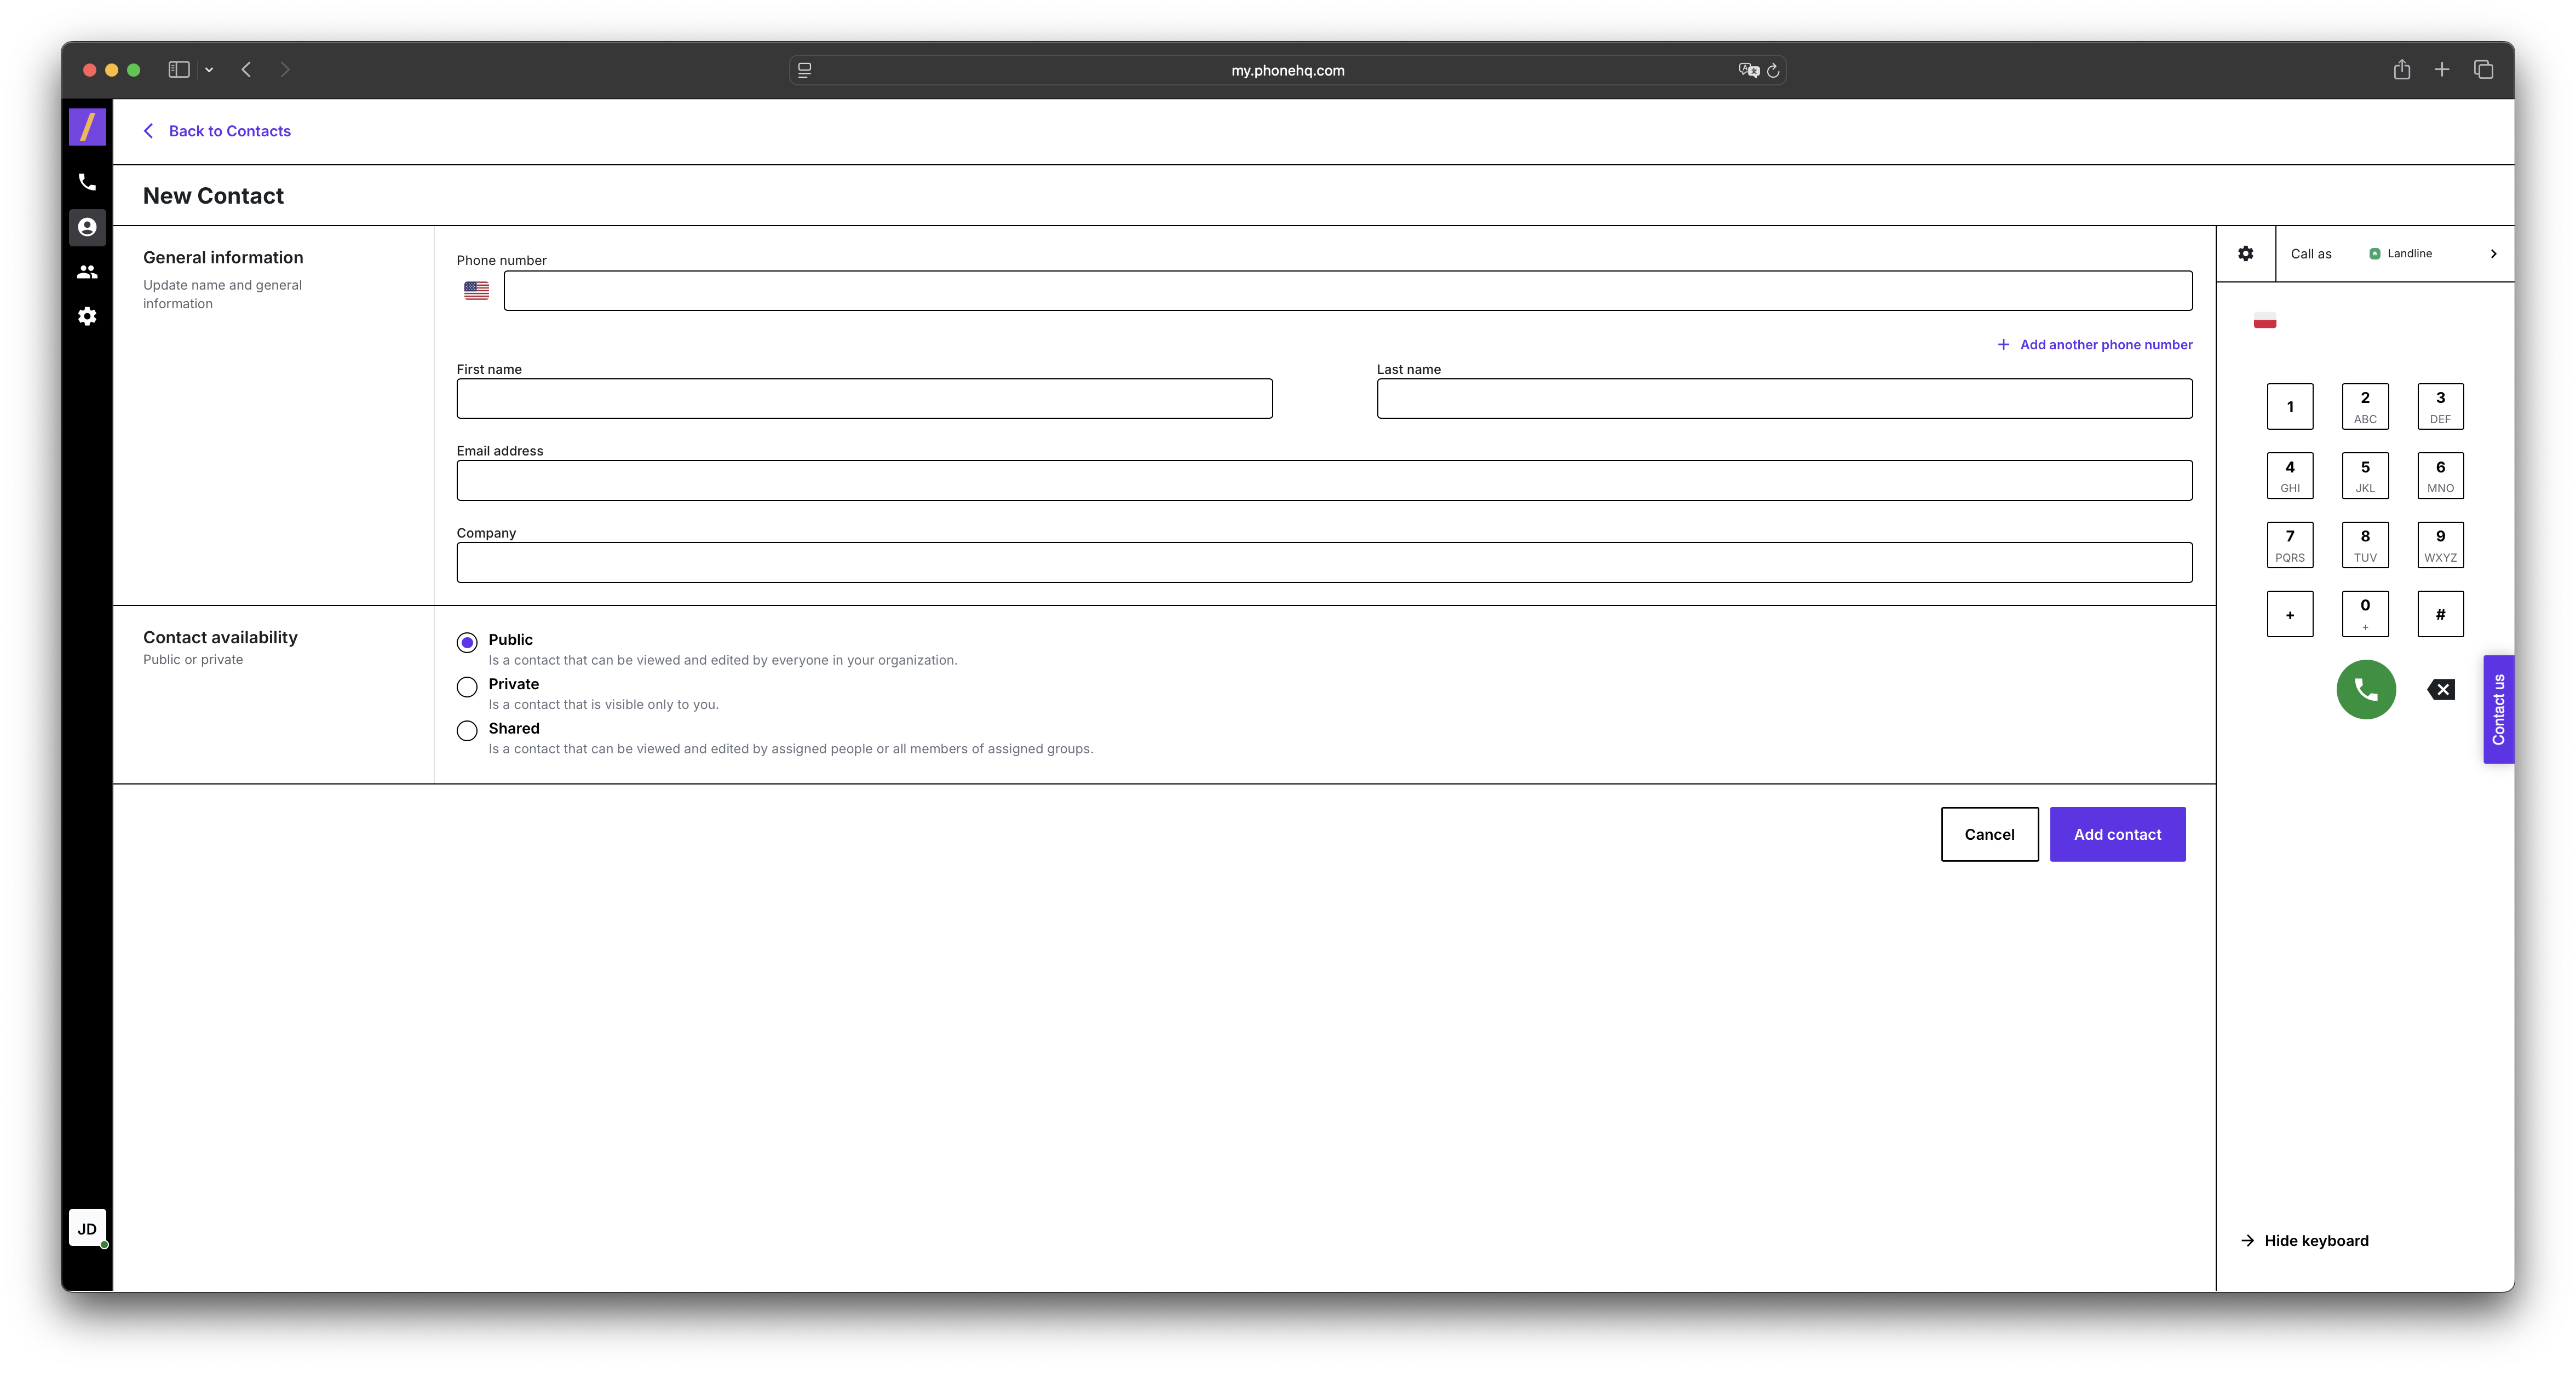2576x1373 pixels.
Task: Open the sidebar settings gear icon
Action: tap(87, 316)
